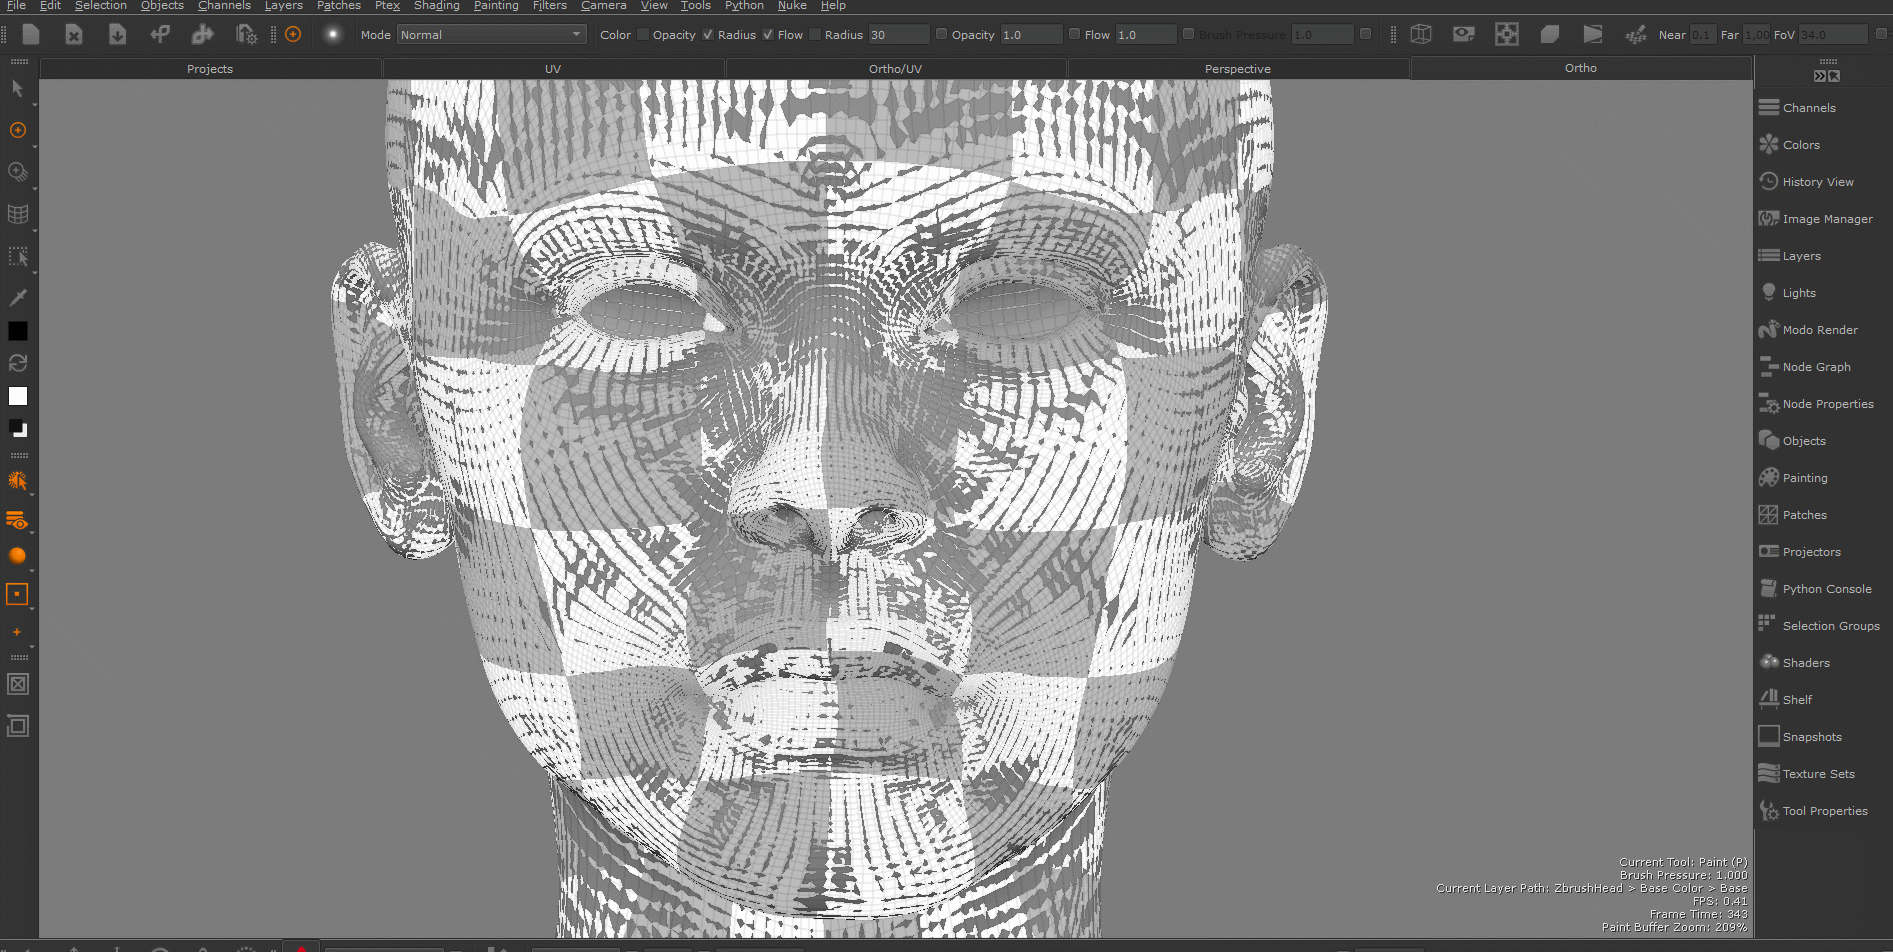Switch to the Perspective view tab

click(1238, 69)
